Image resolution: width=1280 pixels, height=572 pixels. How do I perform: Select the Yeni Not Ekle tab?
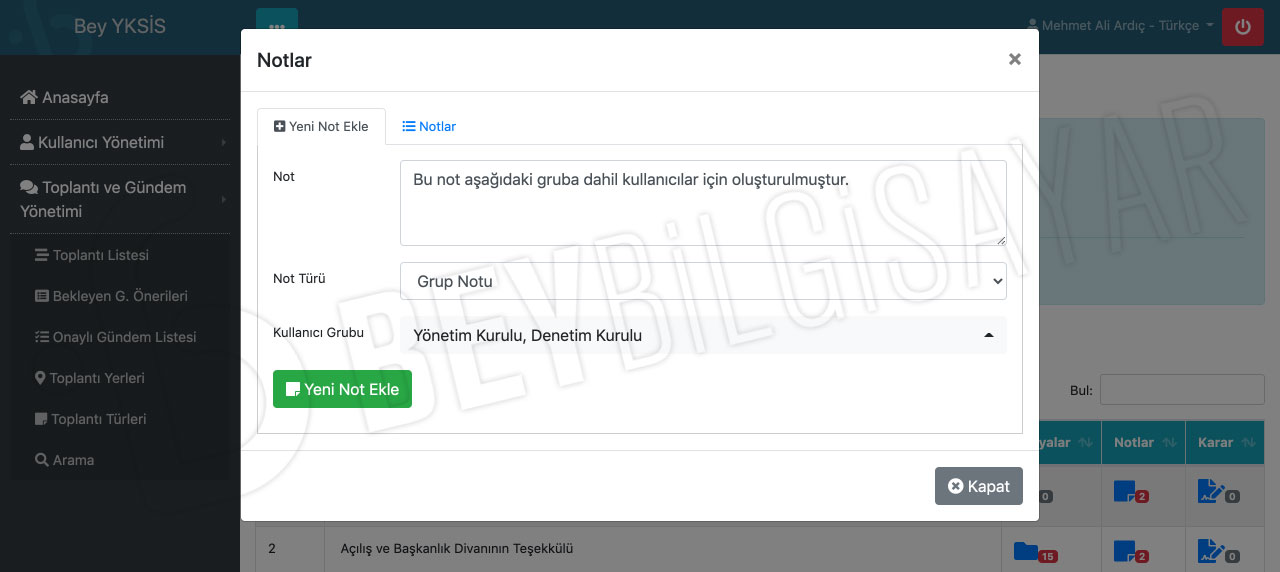321,126
